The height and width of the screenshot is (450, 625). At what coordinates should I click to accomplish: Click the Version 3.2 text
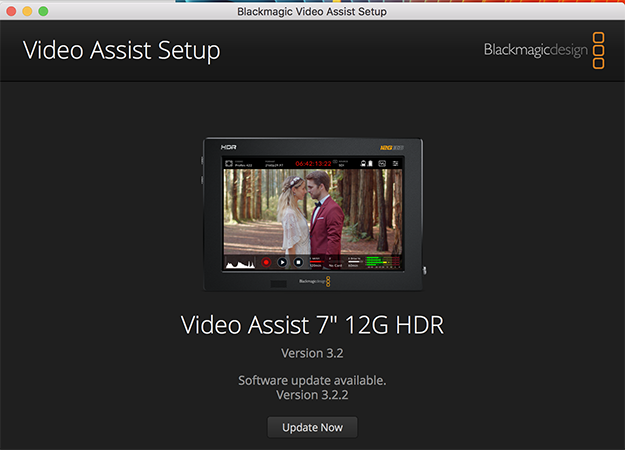(x=312, y=353)
